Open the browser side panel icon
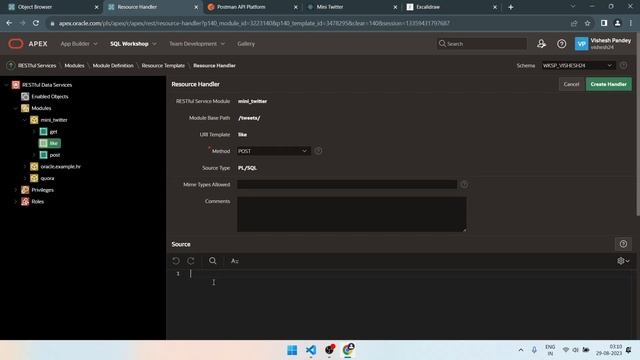This screenshot has height=360, width=640. pyautogui.click(x=604, y=23)
